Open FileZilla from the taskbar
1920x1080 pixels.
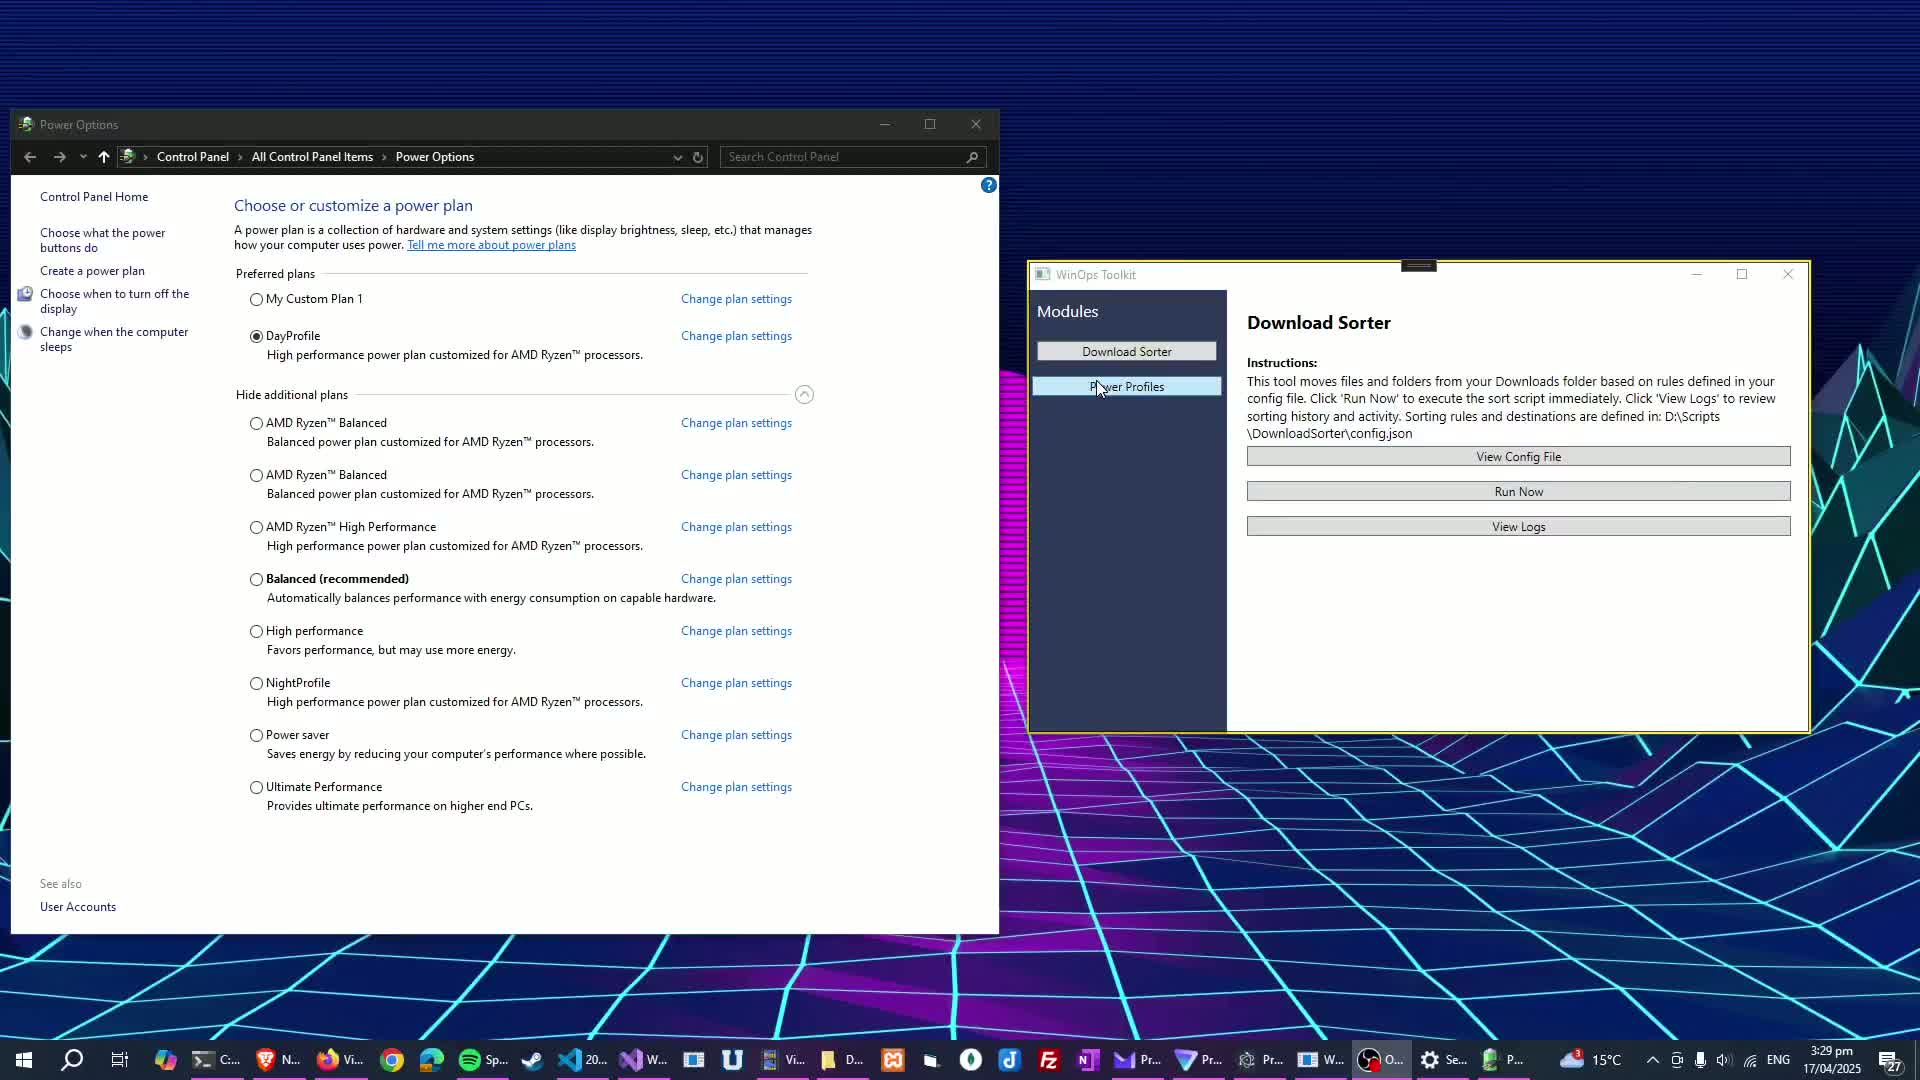[x=1049, y=1060]
